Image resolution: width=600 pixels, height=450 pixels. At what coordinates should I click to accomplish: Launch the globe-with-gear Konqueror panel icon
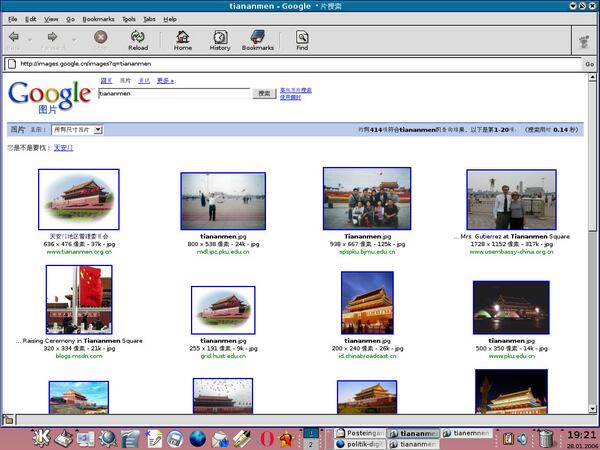[108, 439]
